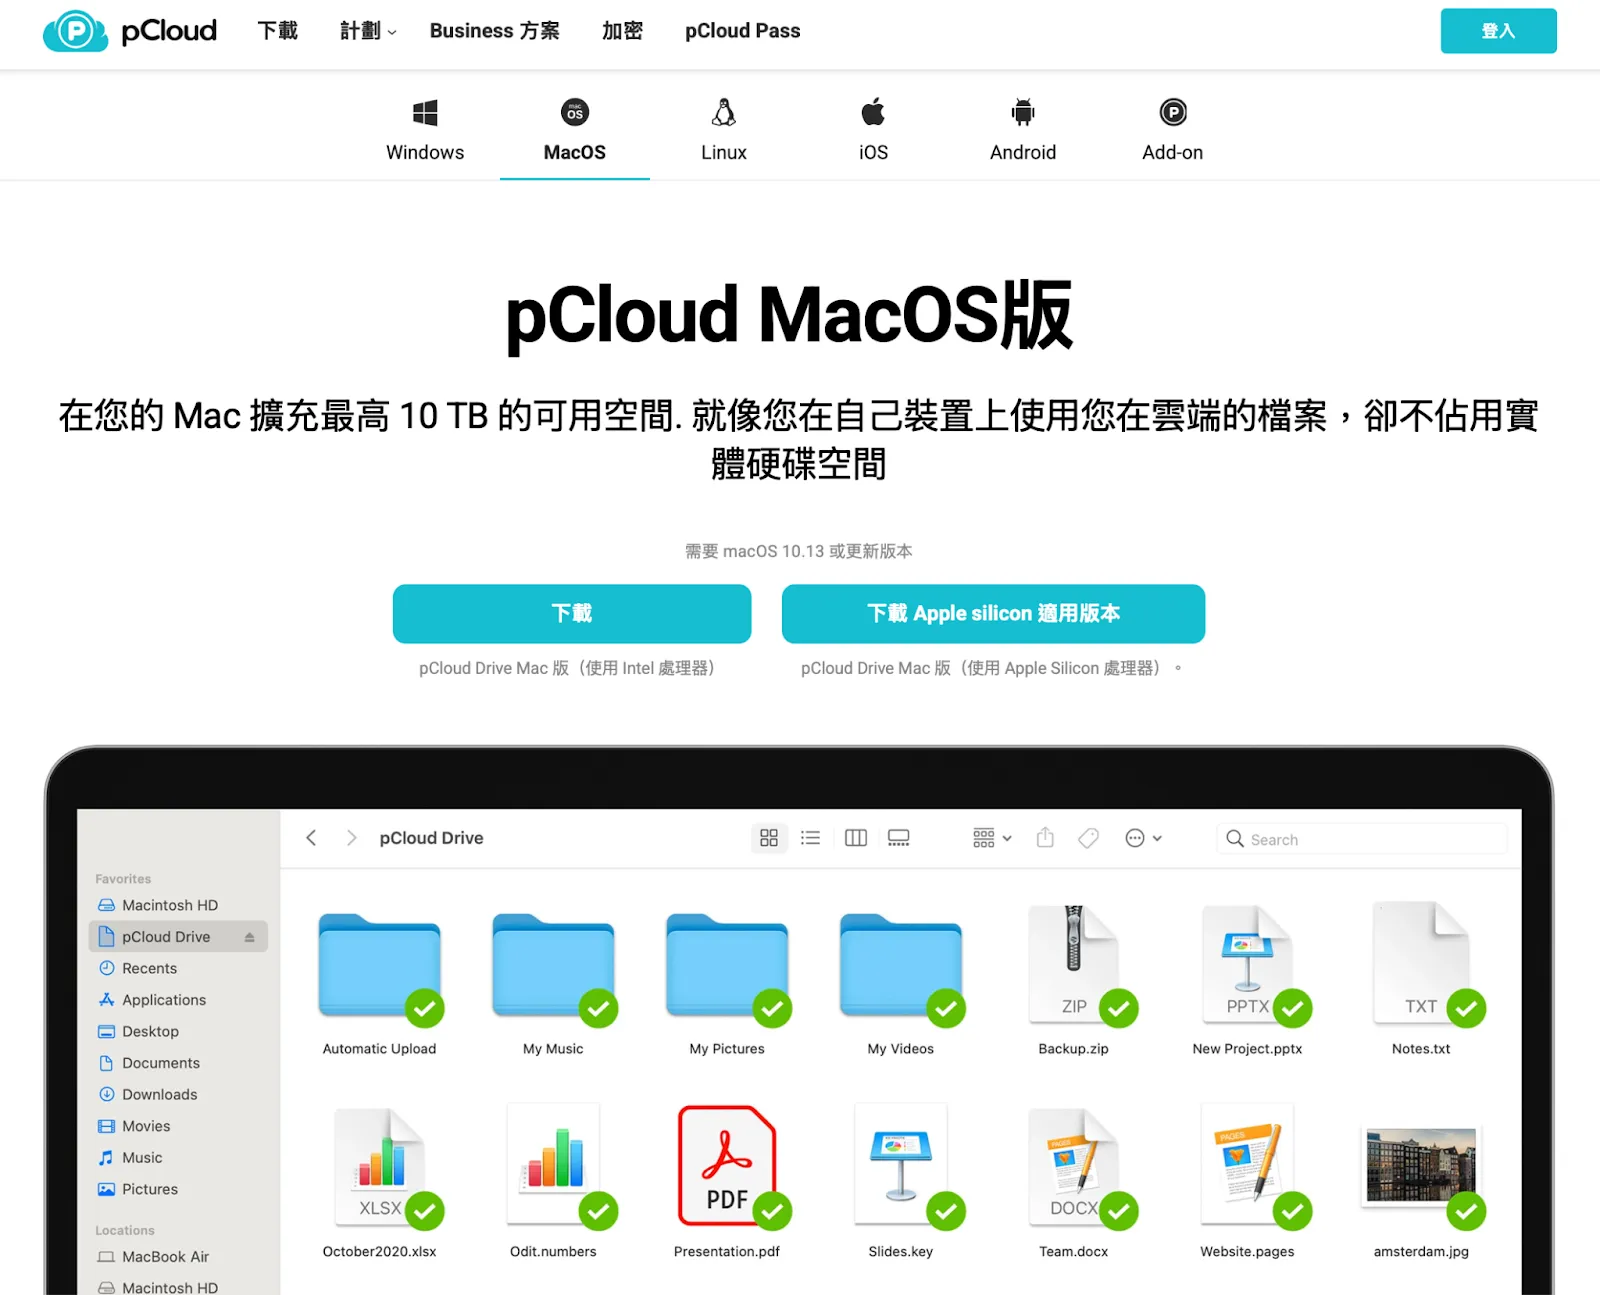The width and height of the screenshot is (1600, 1295).
Task: Select the MacOS platform tab
Action: click(x=575, y=131)
